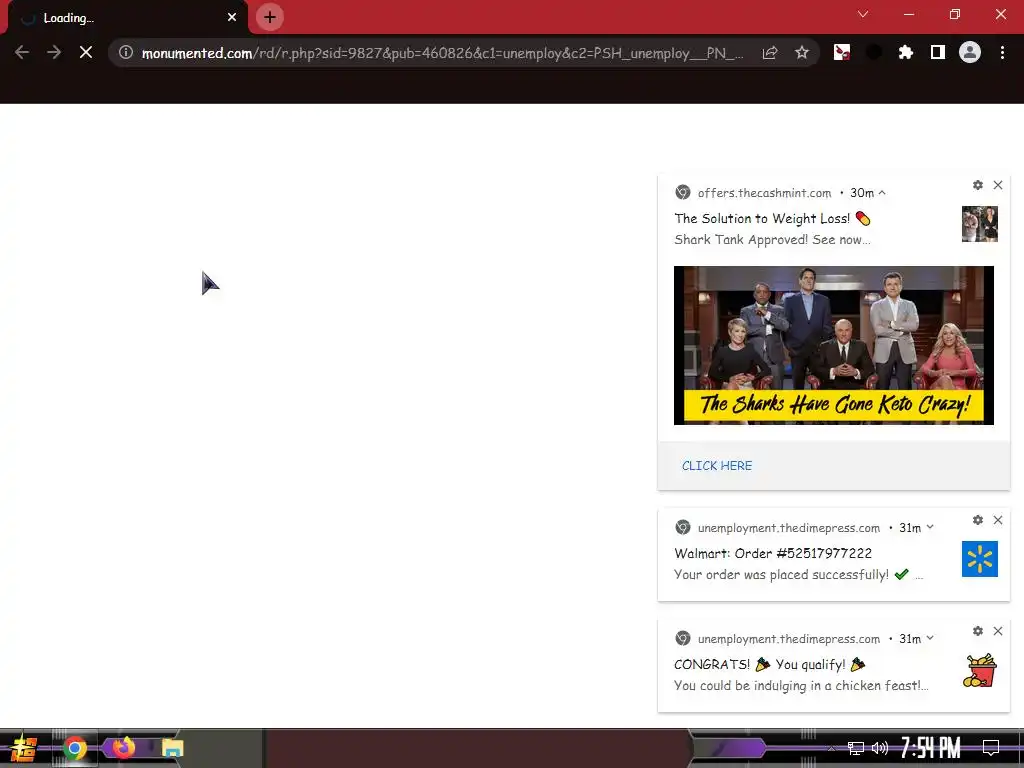Stop loading the page with X button
The height and width of the screenshot is (768, 1024).
(86, 52)
